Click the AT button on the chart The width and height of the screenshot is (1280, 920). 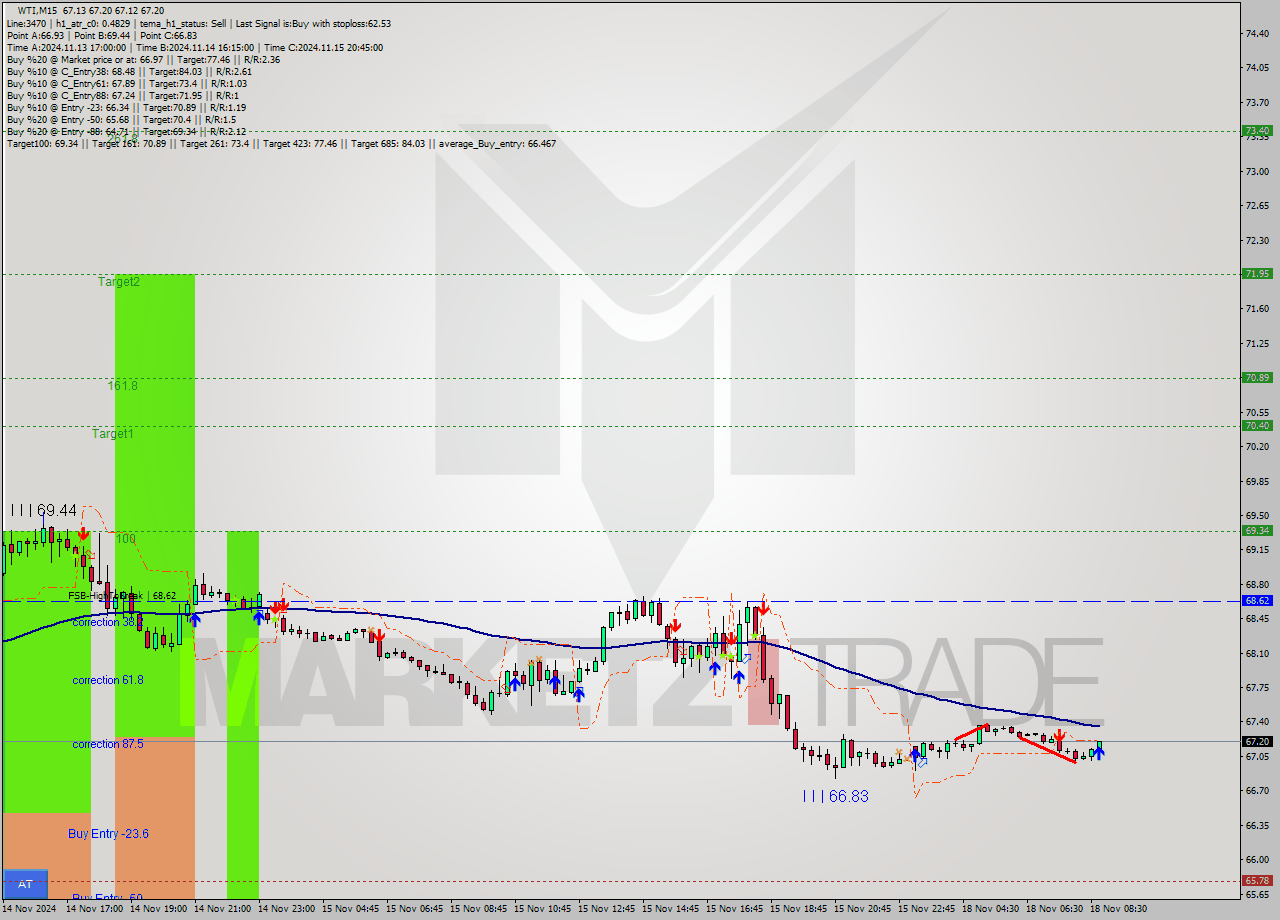(25, 884)
